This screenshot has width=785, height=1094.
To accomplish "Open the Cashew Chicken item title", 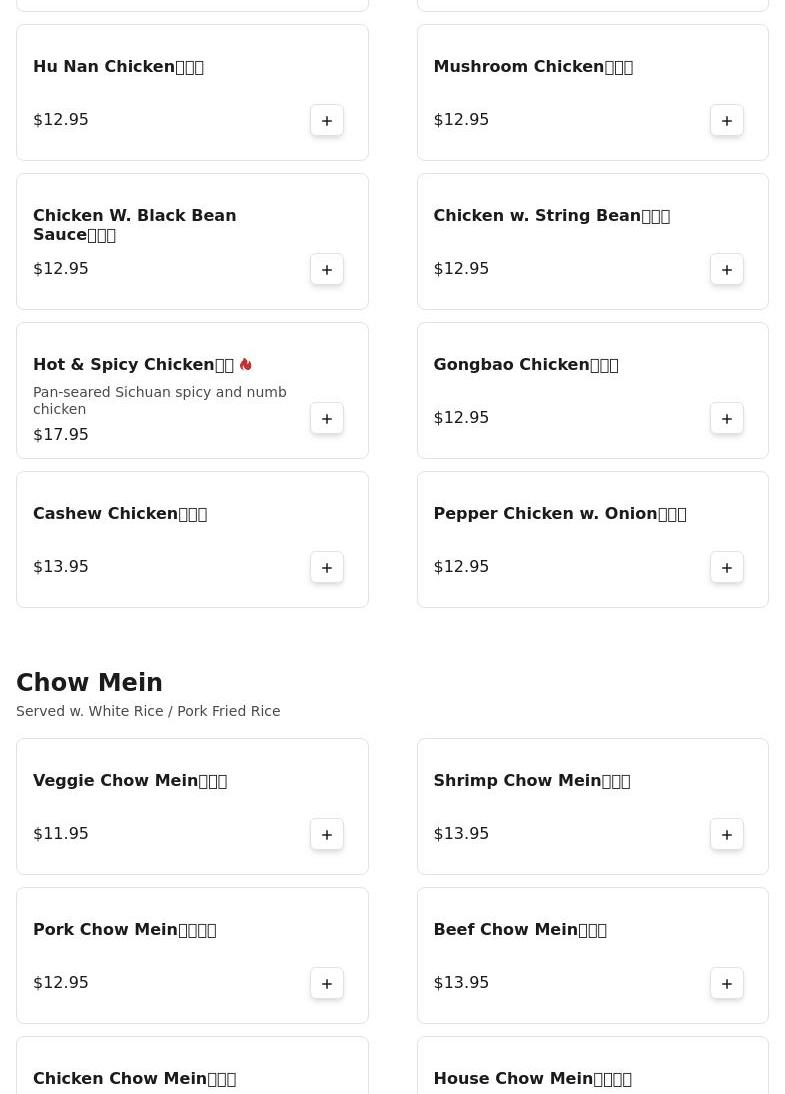I will click(x=120, y=514).
